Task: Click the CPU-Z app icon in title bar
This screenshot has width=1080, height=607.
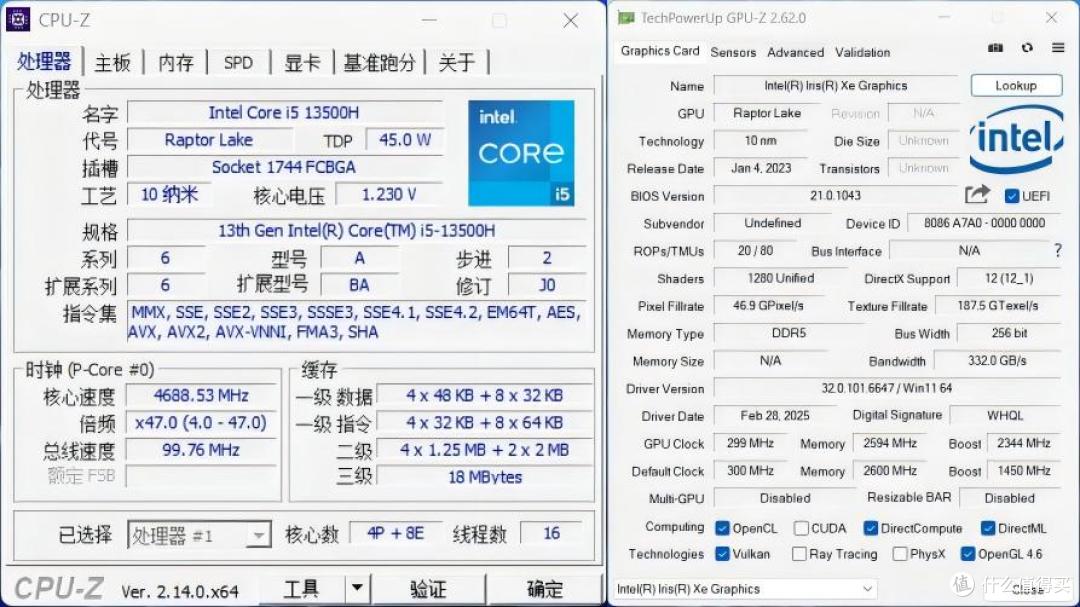Action: pos(18,19)
